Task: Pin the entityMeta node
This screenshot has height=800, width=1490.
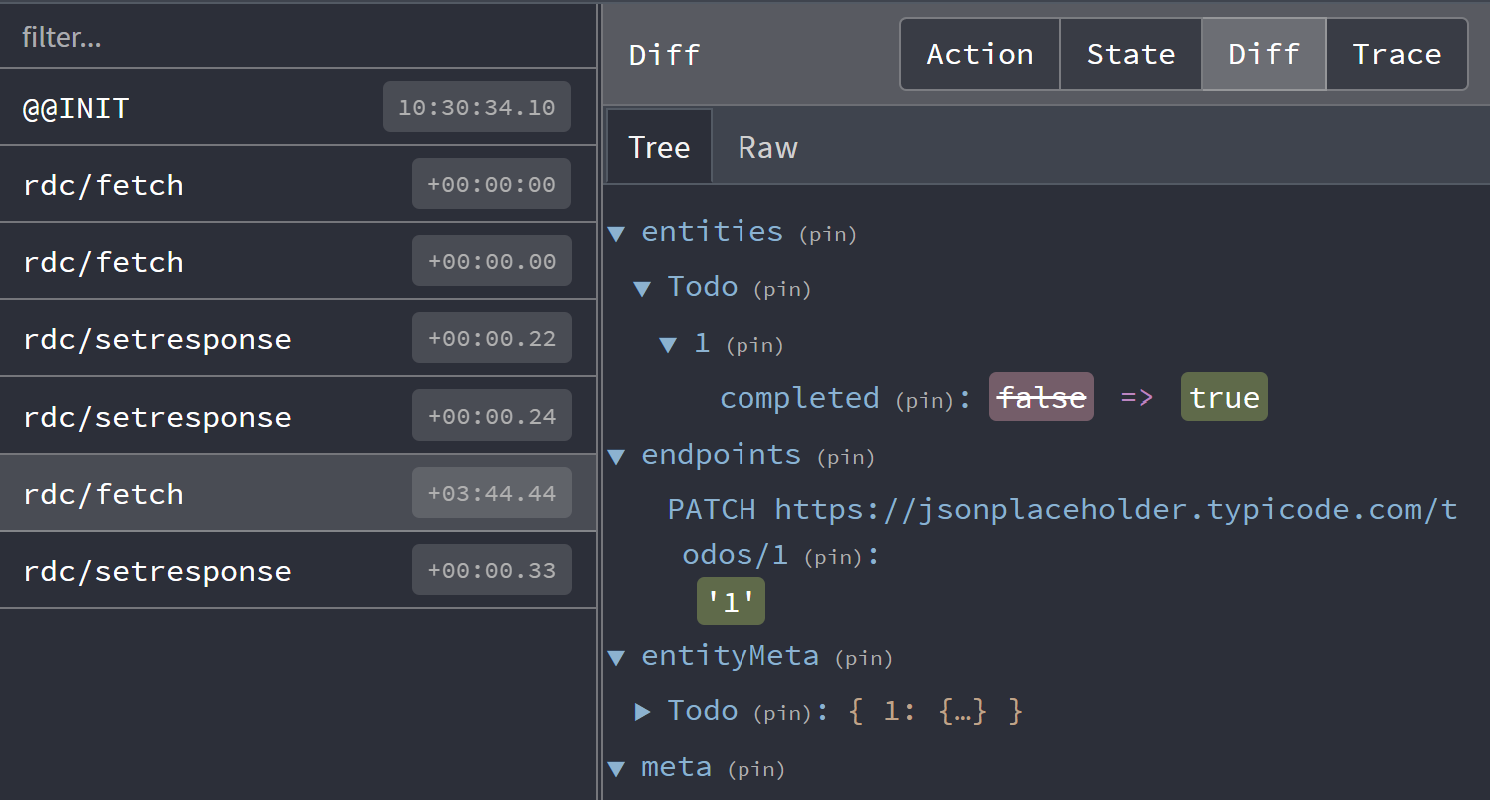Action: (x=863, y=658)
